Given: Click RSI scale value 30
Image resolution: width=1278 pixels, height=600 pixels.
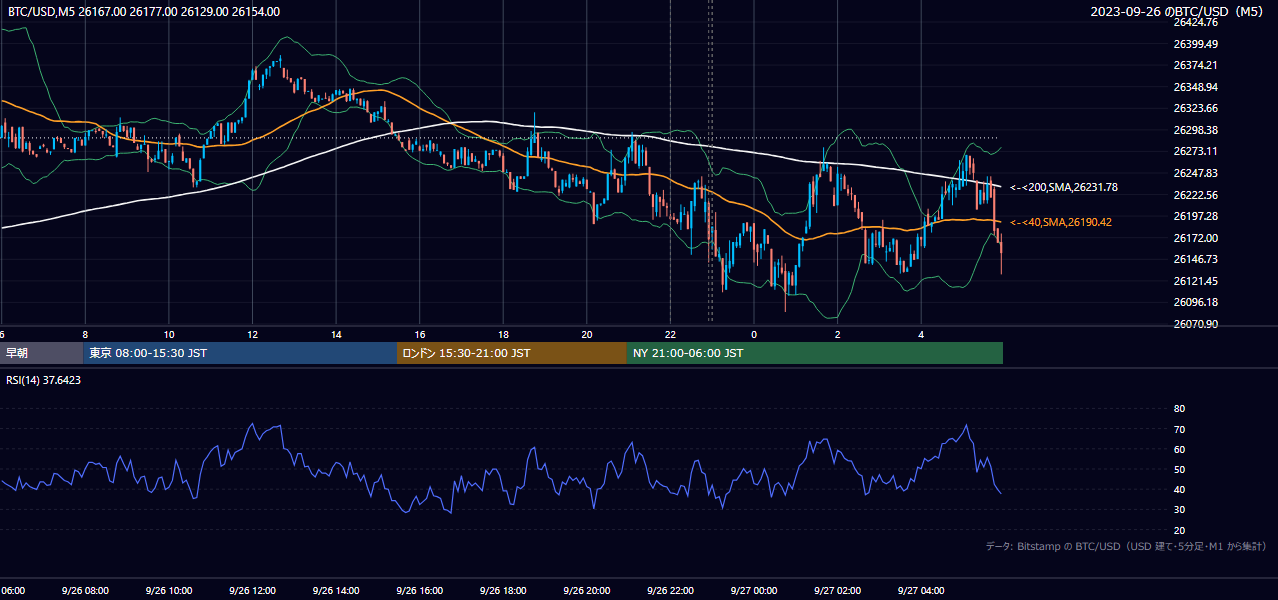Looking at the screenshot, I should [1179, 510].
